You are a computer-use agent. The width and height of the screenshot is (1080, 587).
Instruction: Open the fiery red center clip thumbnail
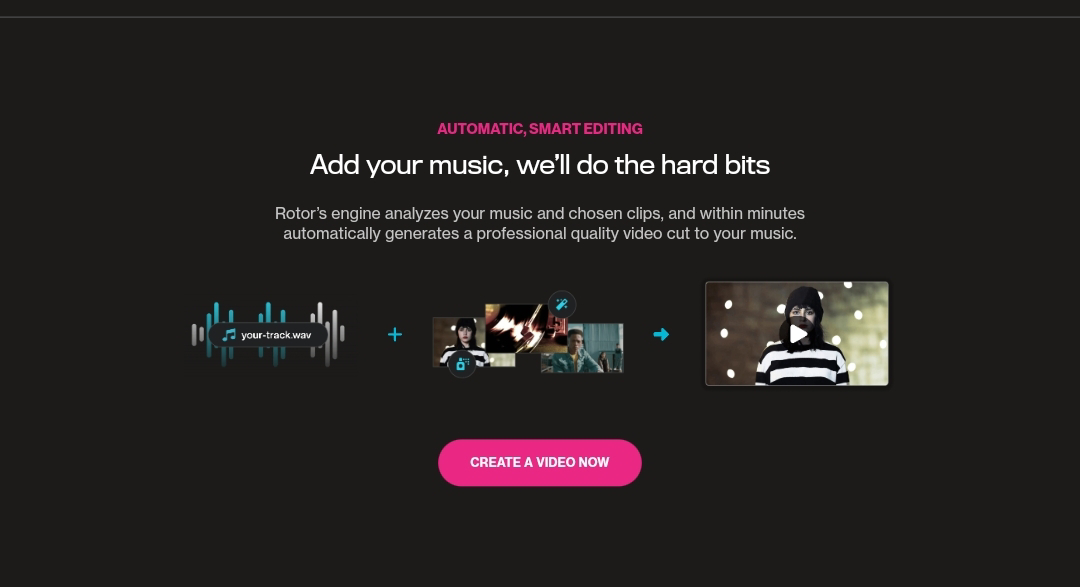coord(517,329)
